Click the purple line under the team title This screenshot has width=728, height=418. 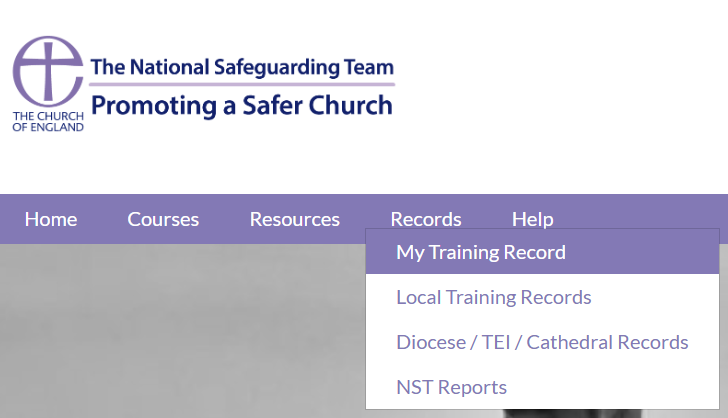(241, 85)
